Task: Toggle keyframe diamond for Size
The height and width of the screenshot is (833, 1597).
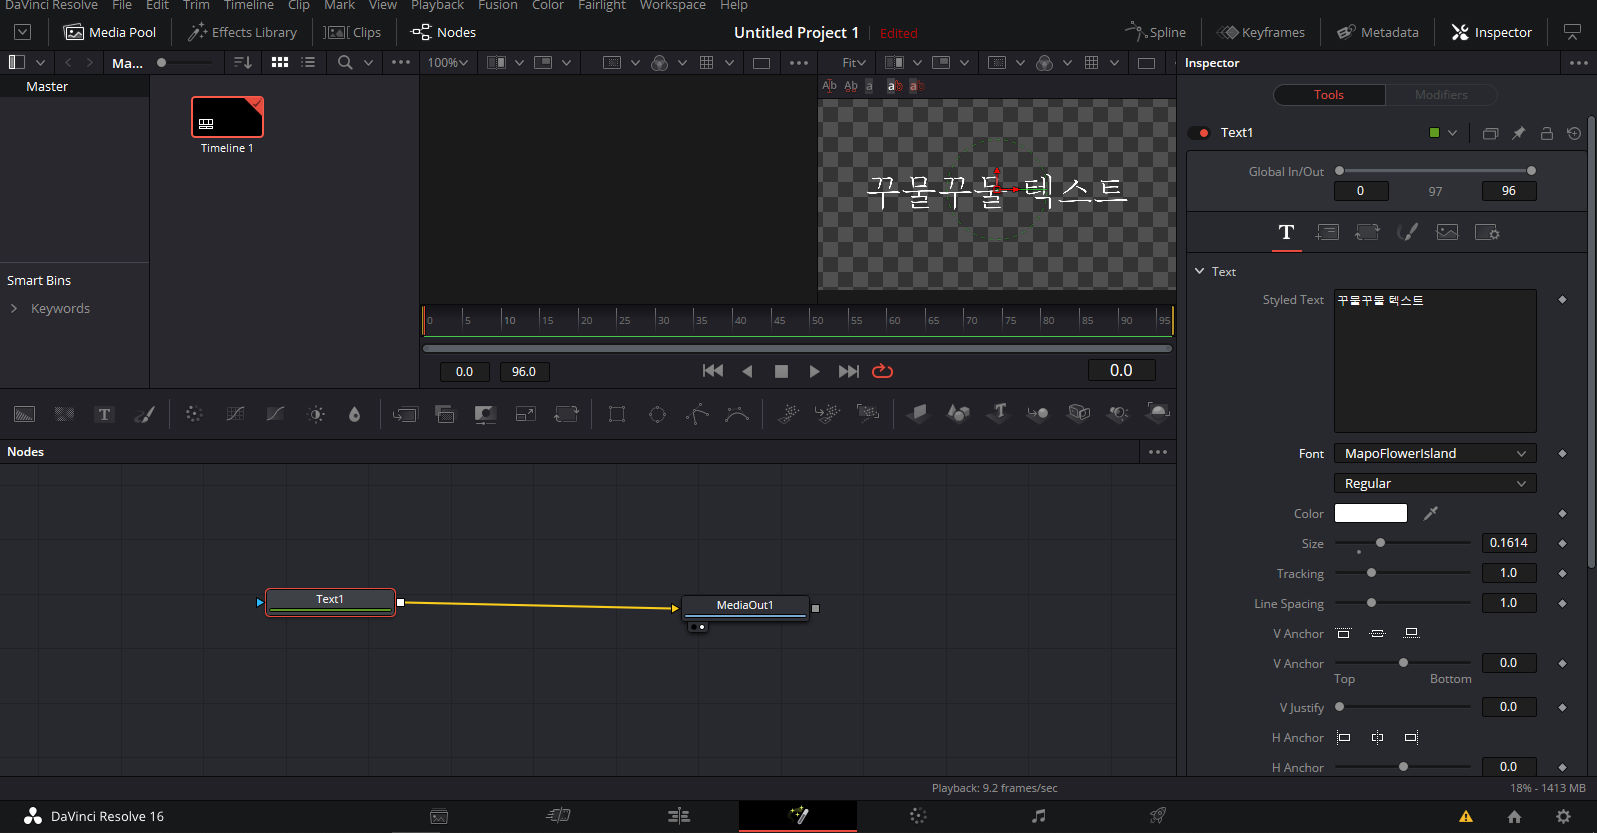Action: 1562,543
